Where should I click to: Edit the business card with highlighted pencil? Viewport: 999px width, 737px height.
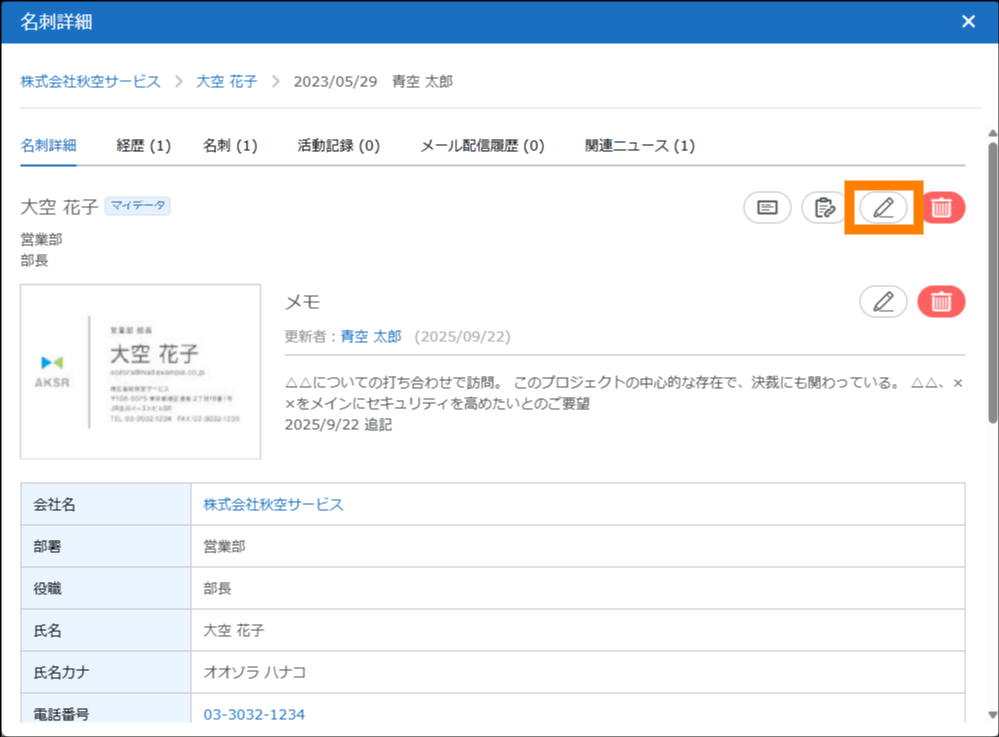pos(883,208)
